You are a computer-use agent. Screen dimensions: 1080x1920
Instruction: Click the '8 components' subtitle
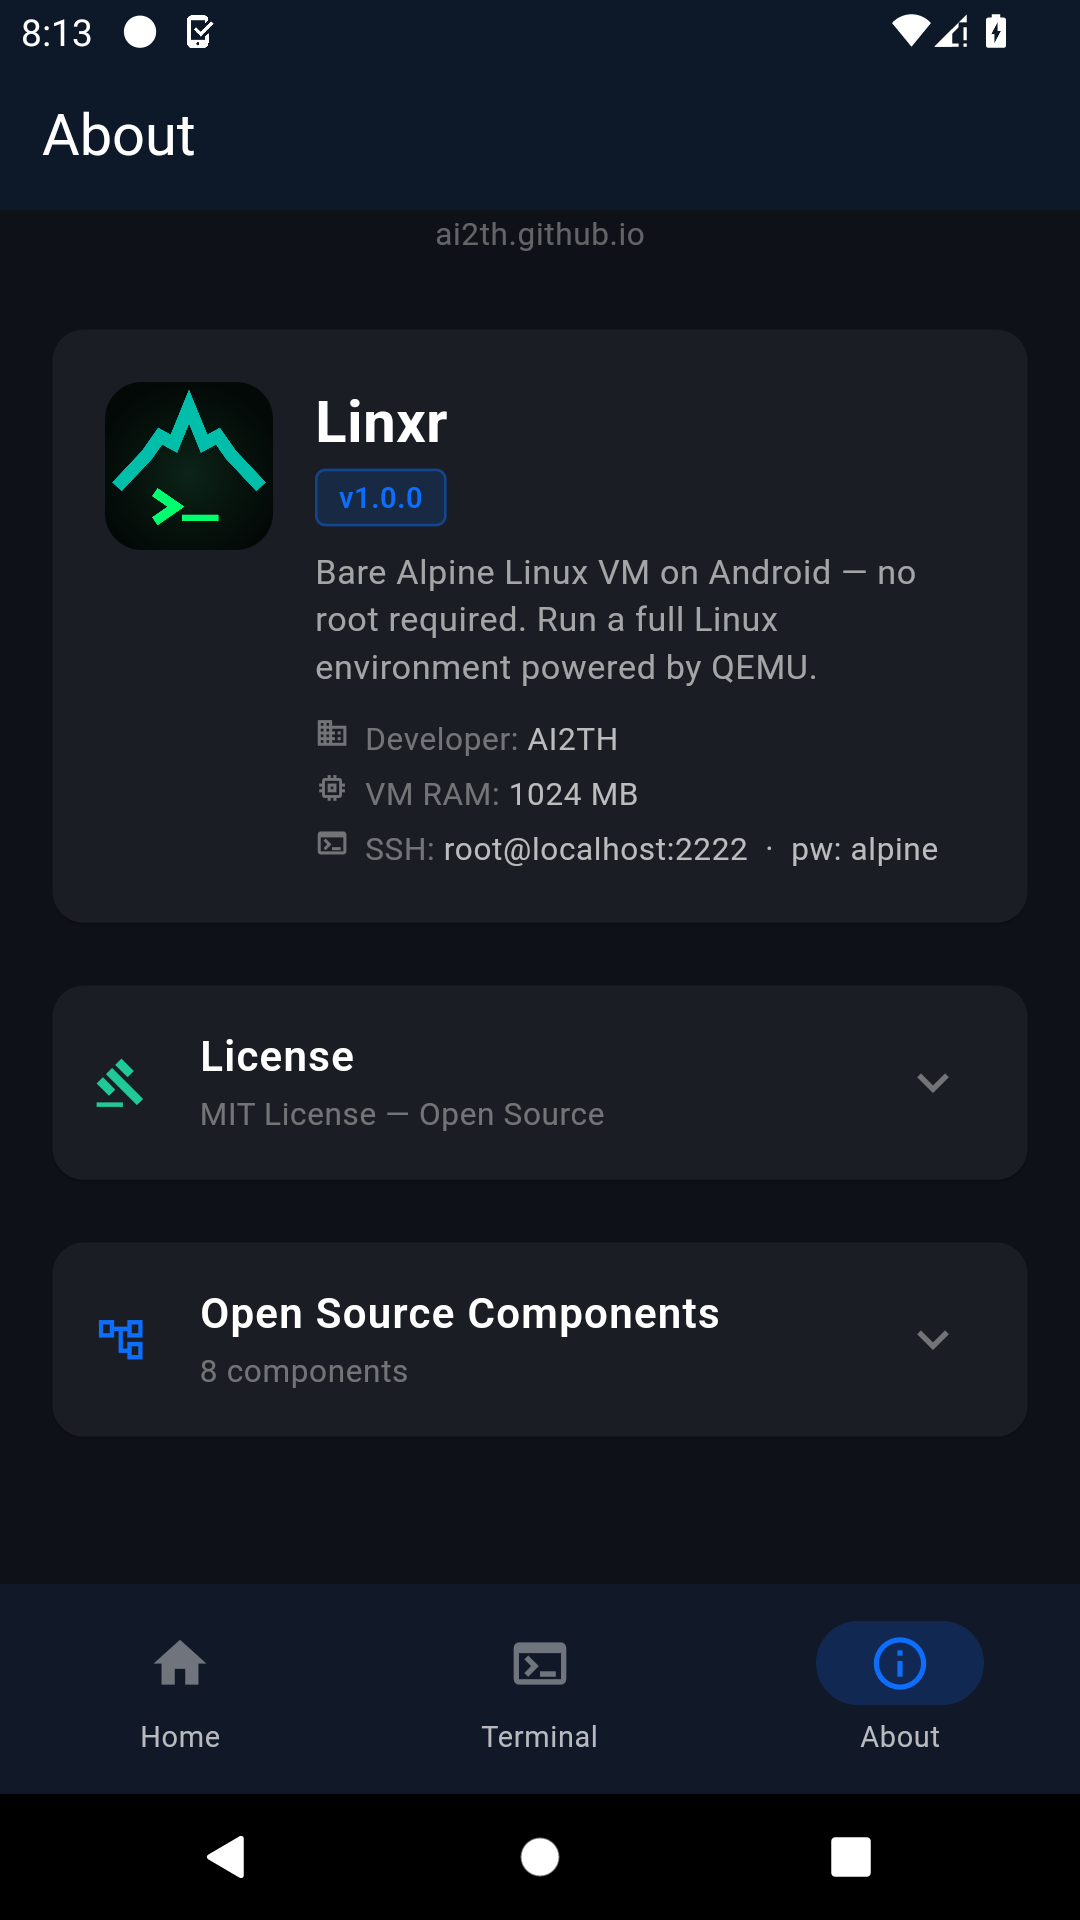[304, 1371]
